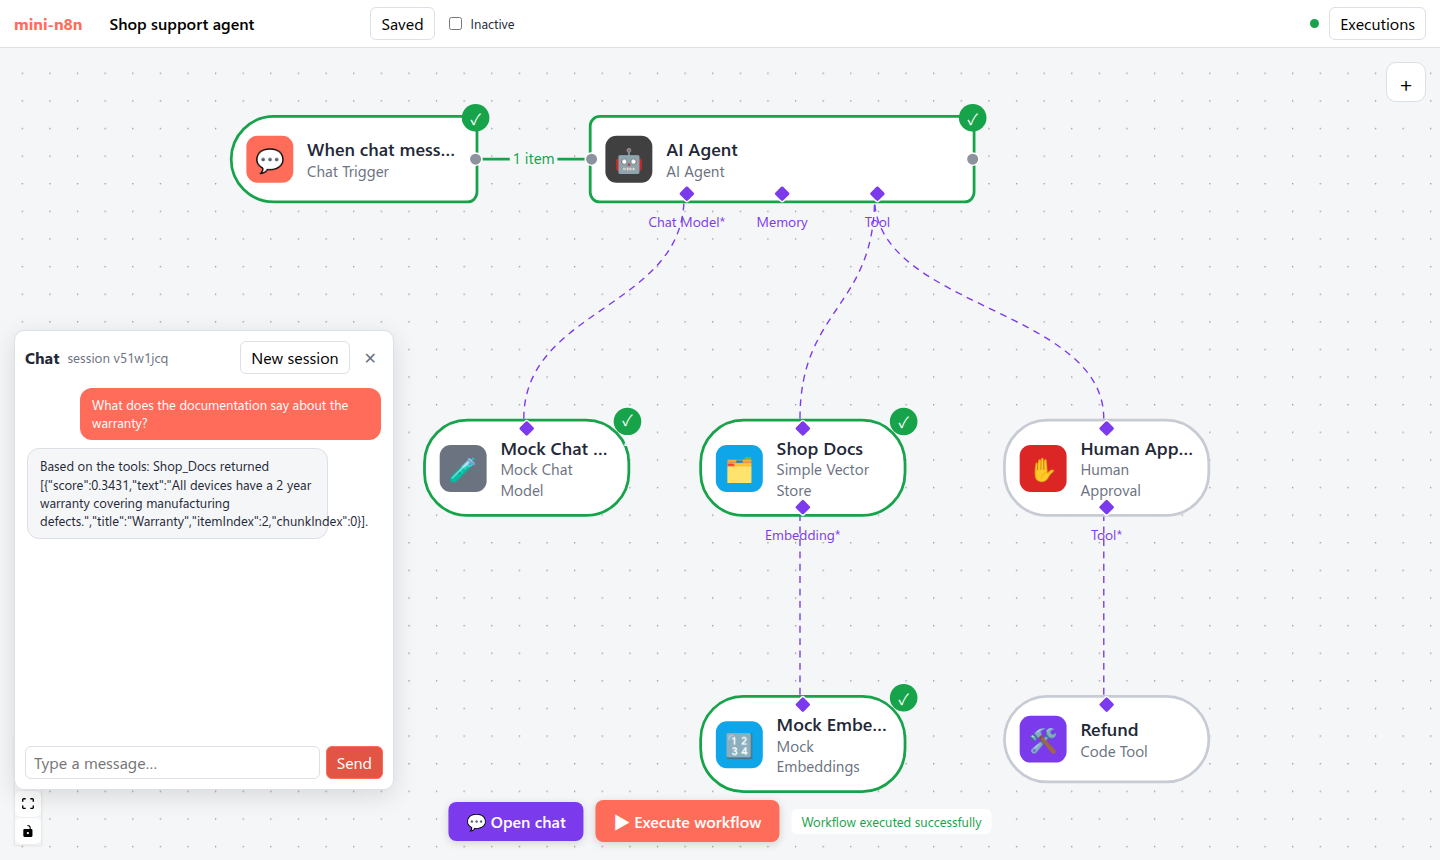Click the AI Agent output port
This screenshot has height=860, width=1440.
tap(972, 159)
